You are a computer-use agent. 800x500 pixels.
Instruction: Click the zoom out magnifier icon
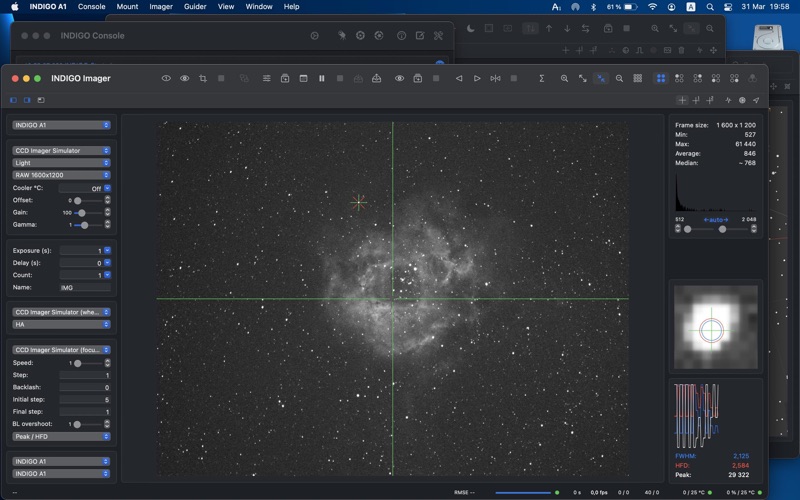click(619, 78)
